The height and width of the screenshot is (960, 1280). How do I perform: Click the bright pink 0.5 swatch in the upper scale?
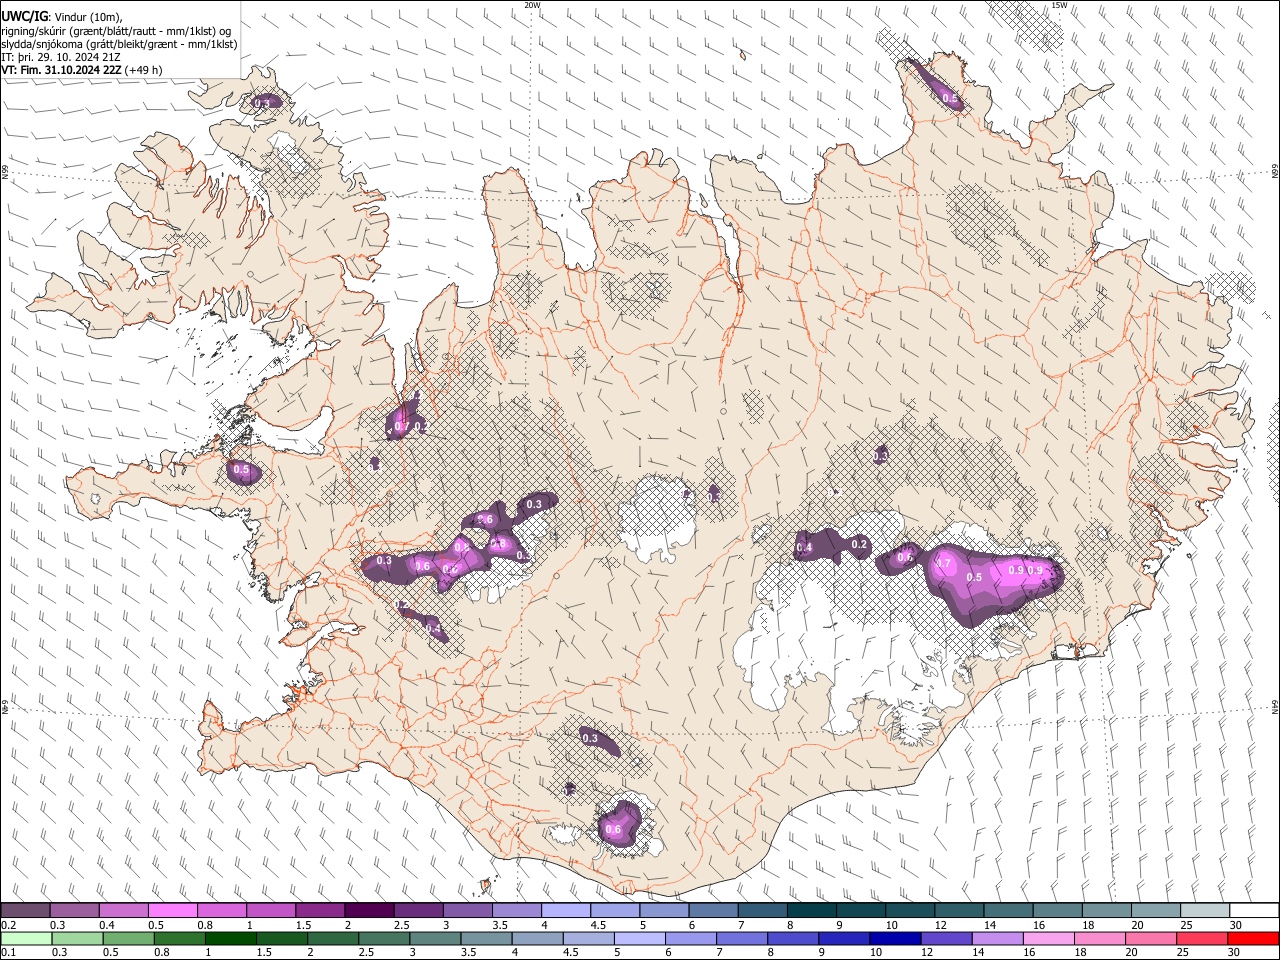[172, 911]
